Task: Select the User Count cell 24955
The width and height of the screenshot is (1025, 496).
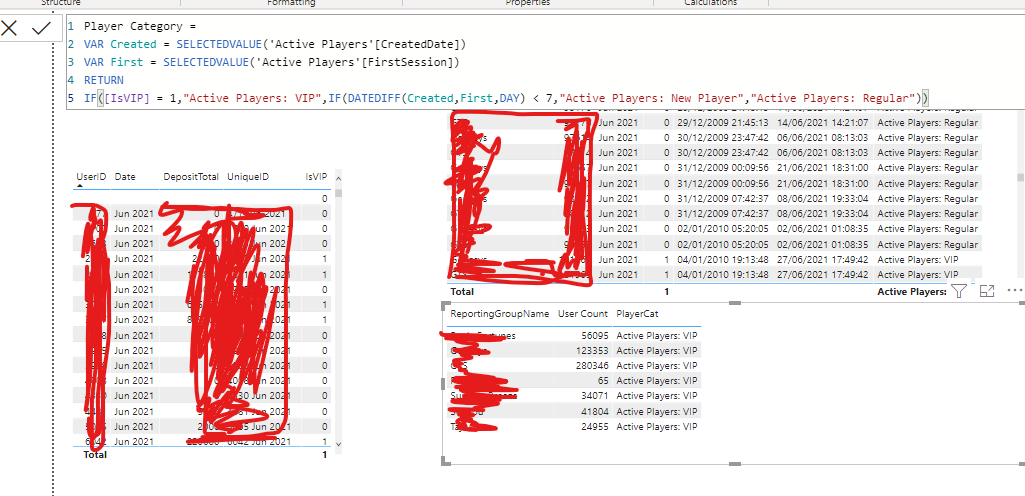Action: (x=594, y=426)
